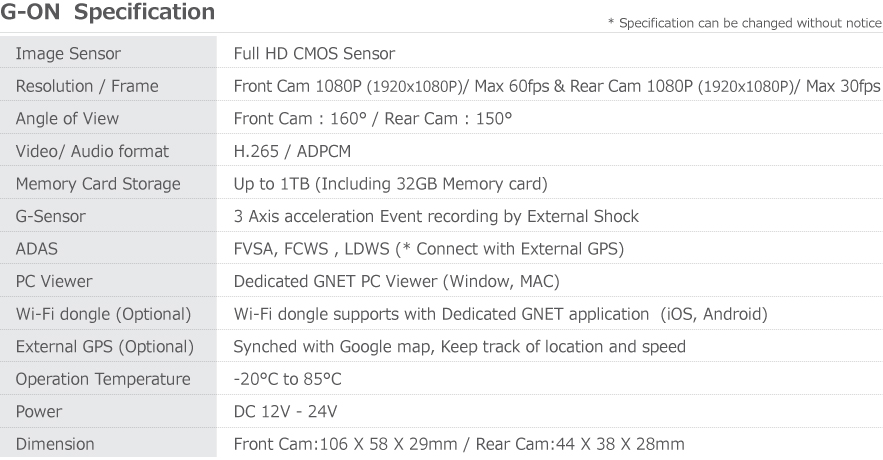The height and width of the screenshot is (460, 883).
Task: Click the G-ON Specification heading
Action: point(108,12)
